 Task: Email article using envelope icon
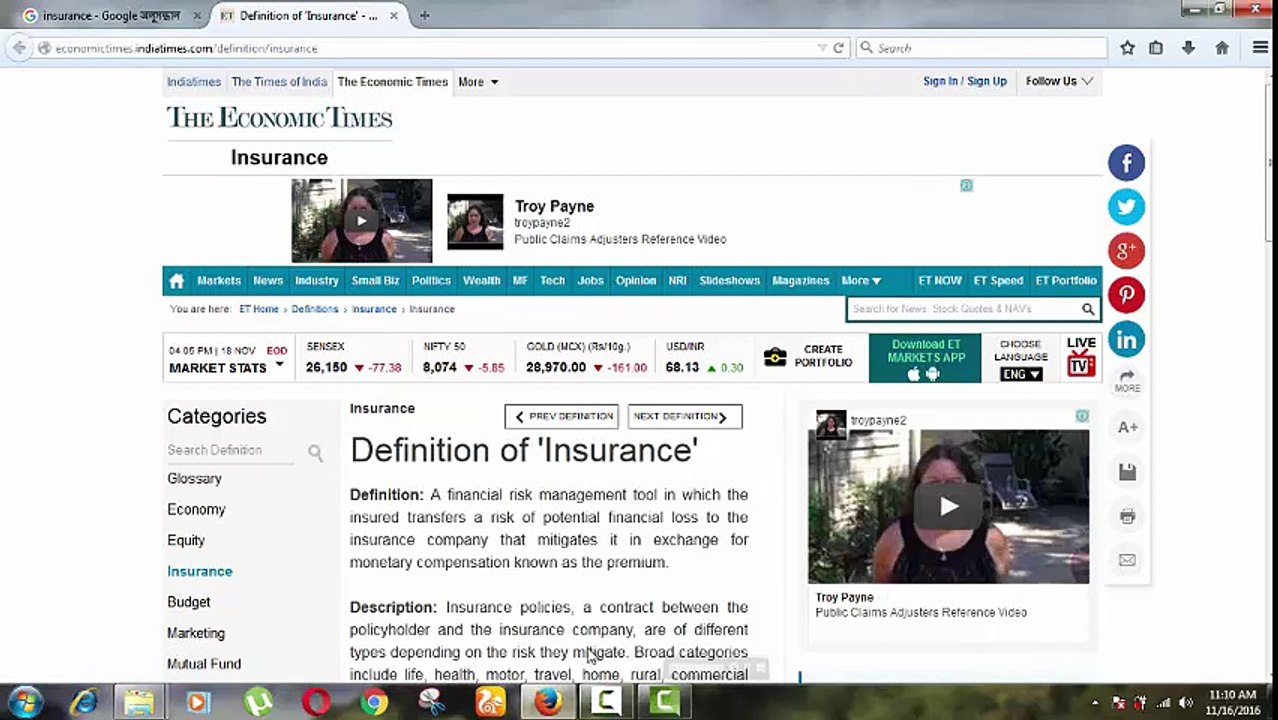pos(1127,560)
